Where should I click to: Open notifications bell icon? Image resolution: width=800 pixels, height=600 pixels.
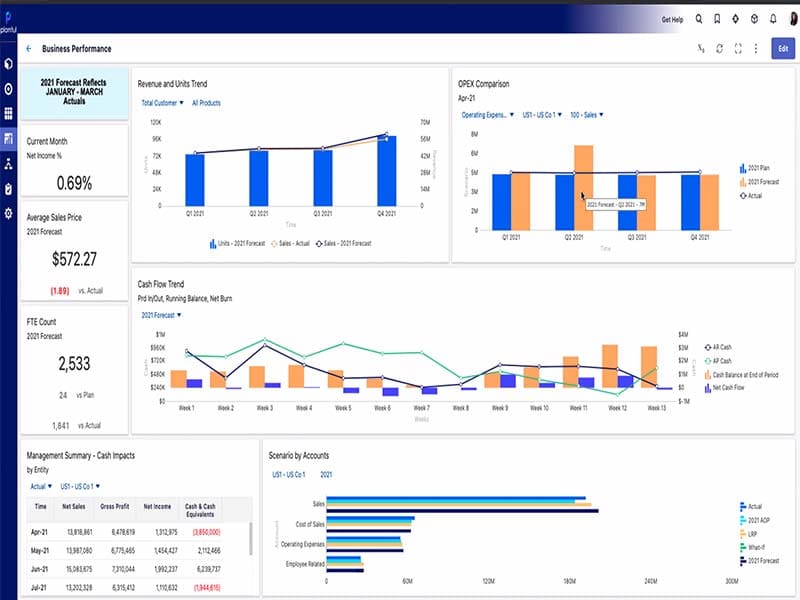[773, 19]
